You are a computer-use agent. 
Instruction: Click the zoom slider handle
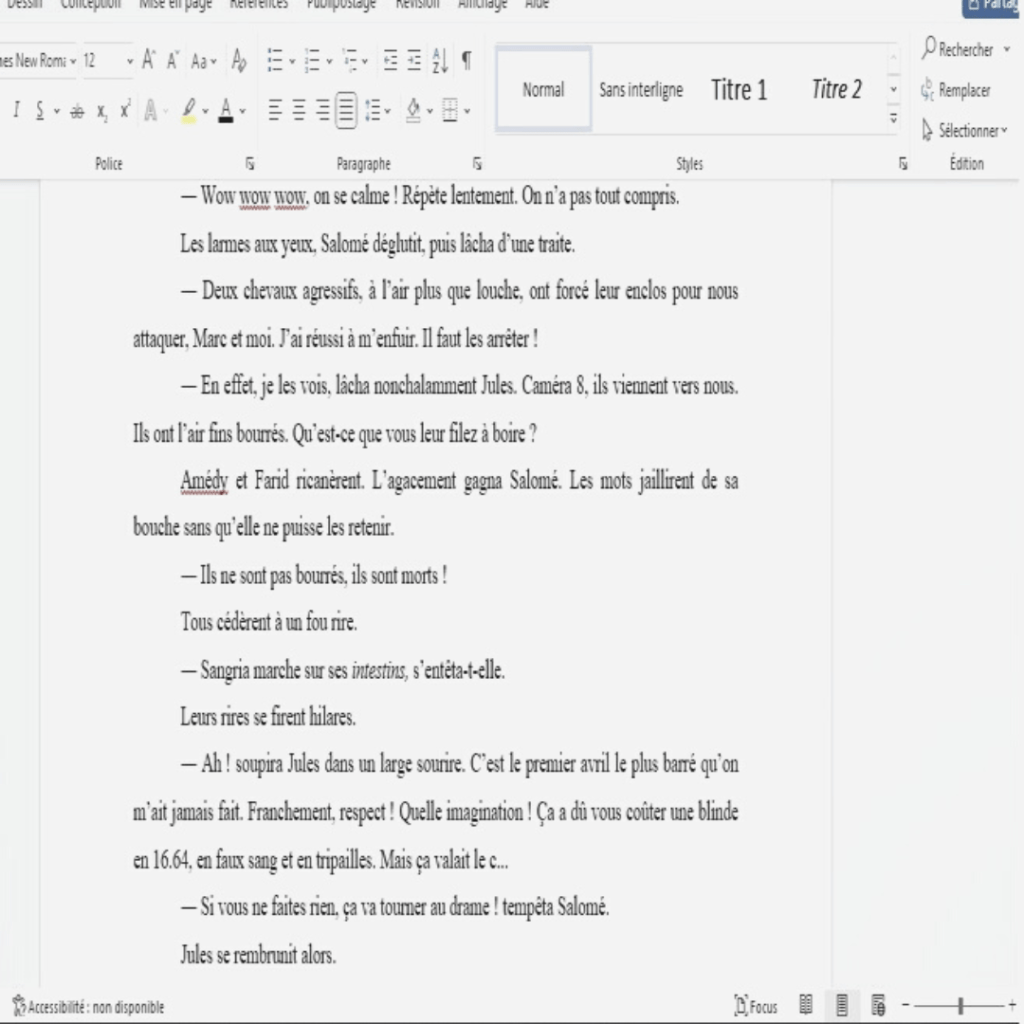tap(961, 1005)
